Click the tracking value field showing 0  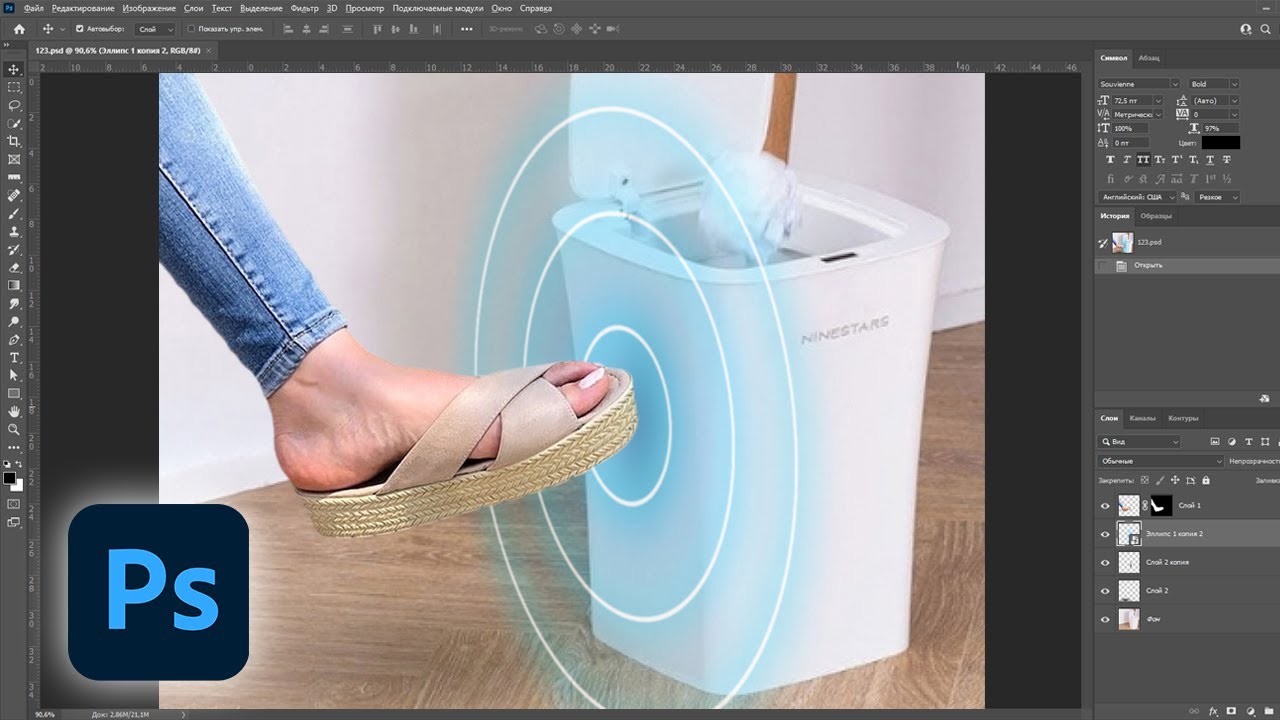pyautogui.click(x=1215, y=115)
